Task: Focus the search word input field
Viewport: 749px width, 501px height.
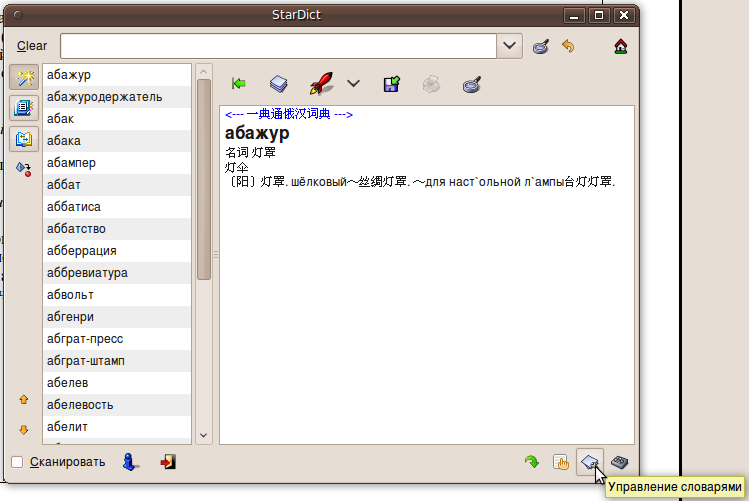Action: [278, 46]
